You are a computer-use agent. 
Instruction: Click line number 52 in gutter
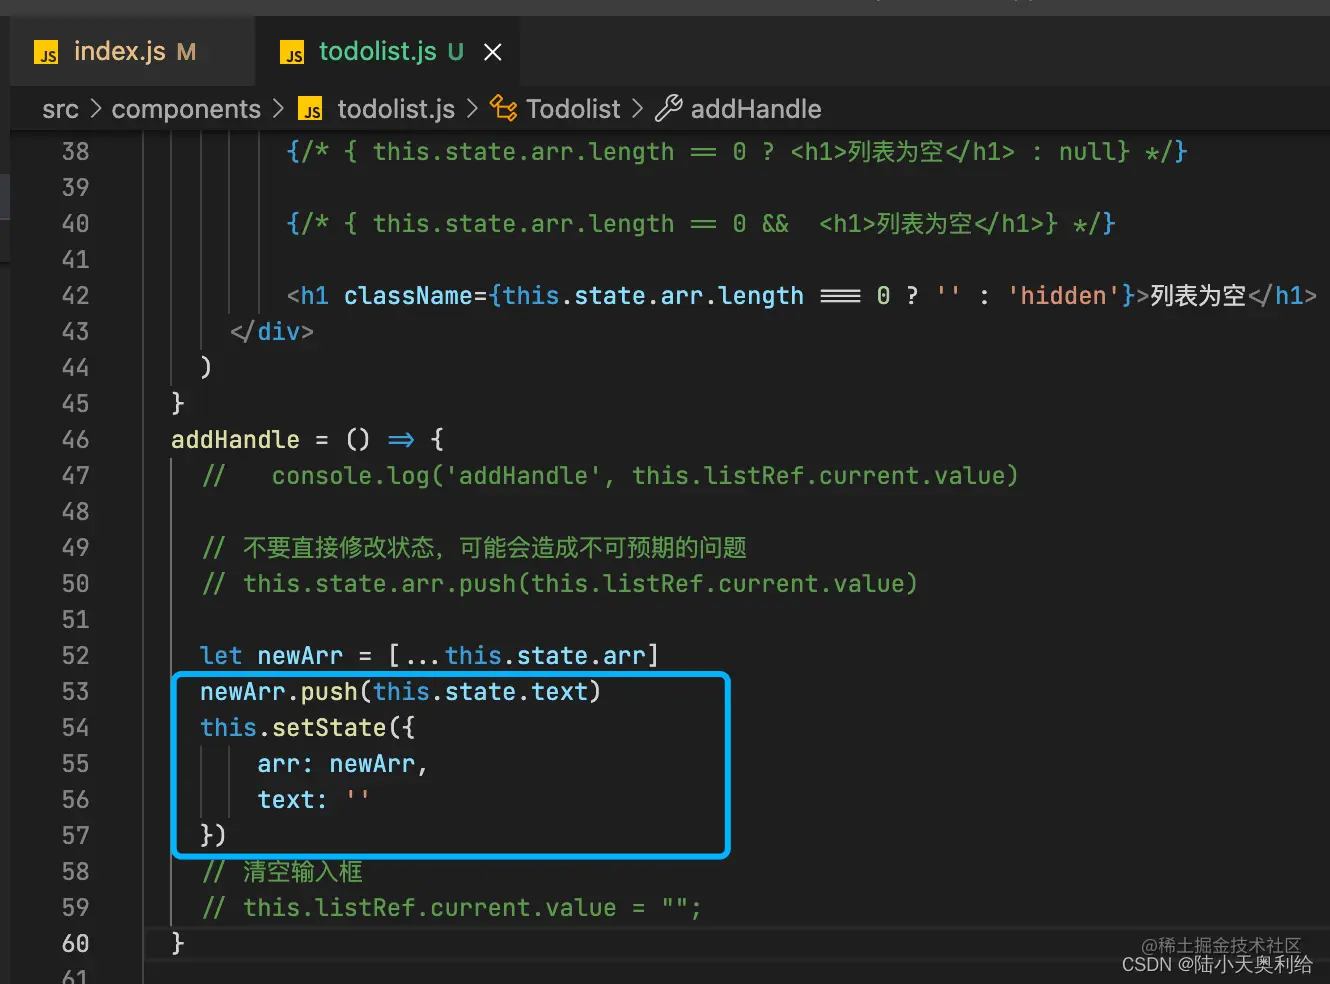coord(75,656)
